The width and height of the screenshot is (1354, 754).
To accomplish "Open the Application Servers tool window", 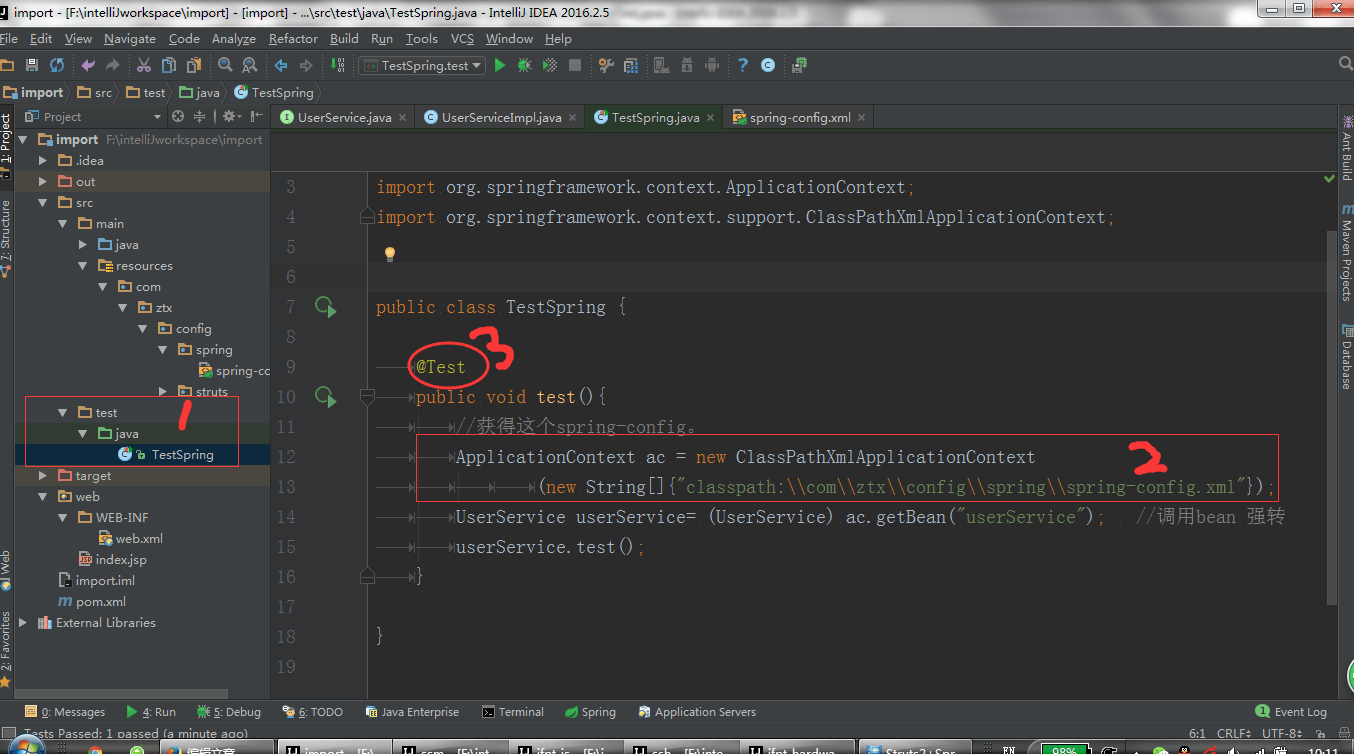I will pyautogui.click(x=696, y=712).
